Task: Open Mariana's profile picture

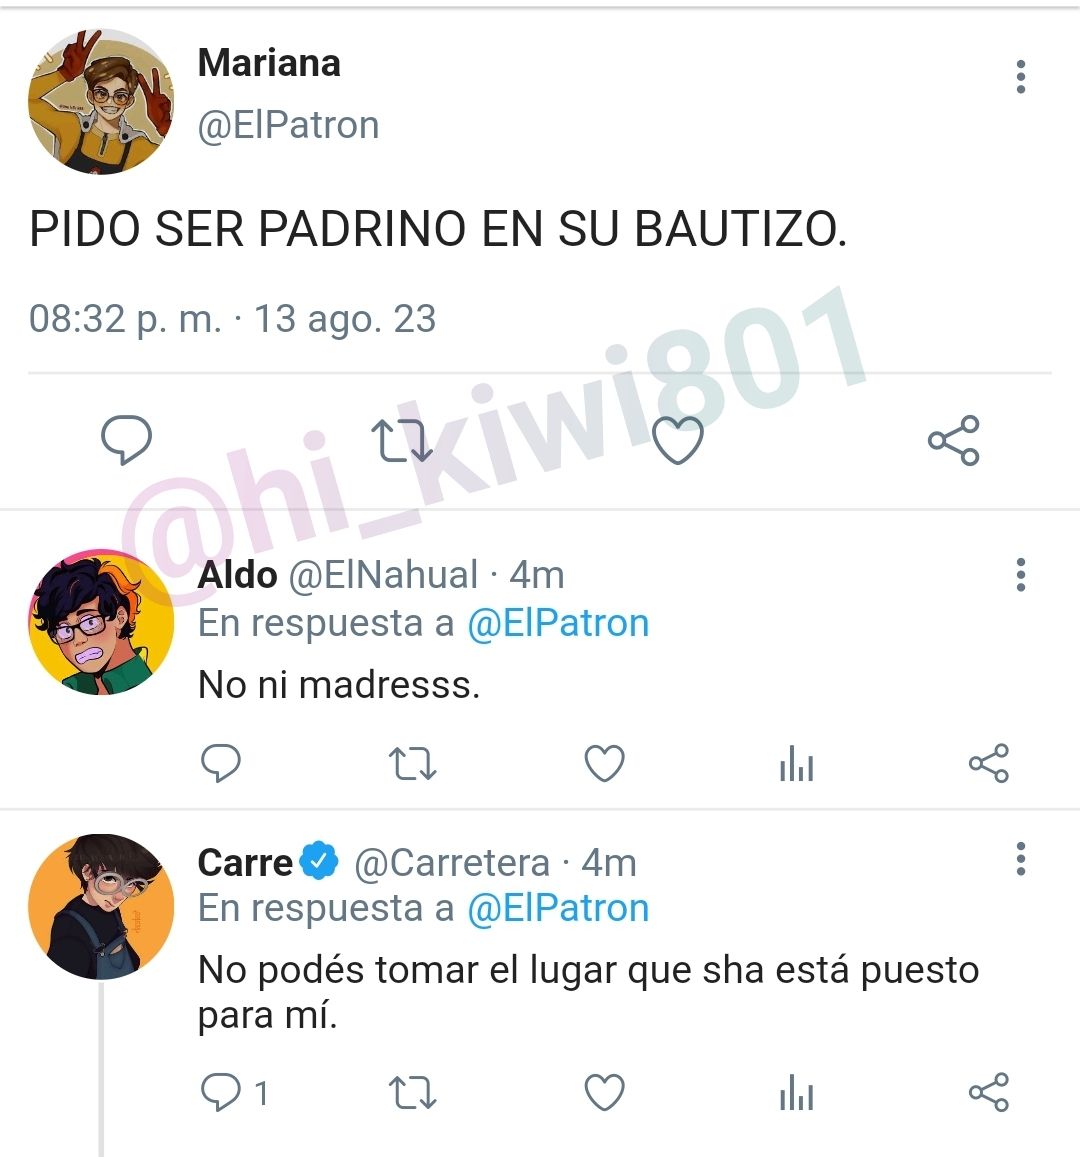Action: coord(101,102)
